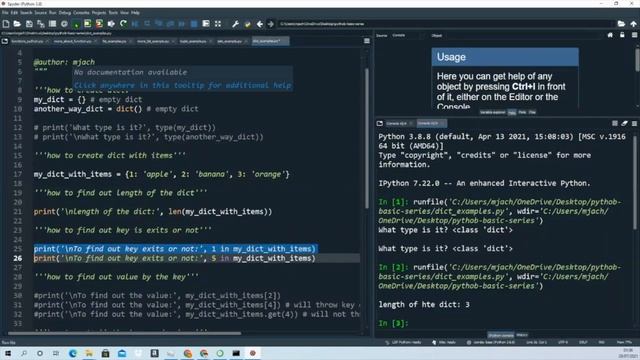
Task: Click the In [3]: console prompt
Action: click(x=393, y=323)
